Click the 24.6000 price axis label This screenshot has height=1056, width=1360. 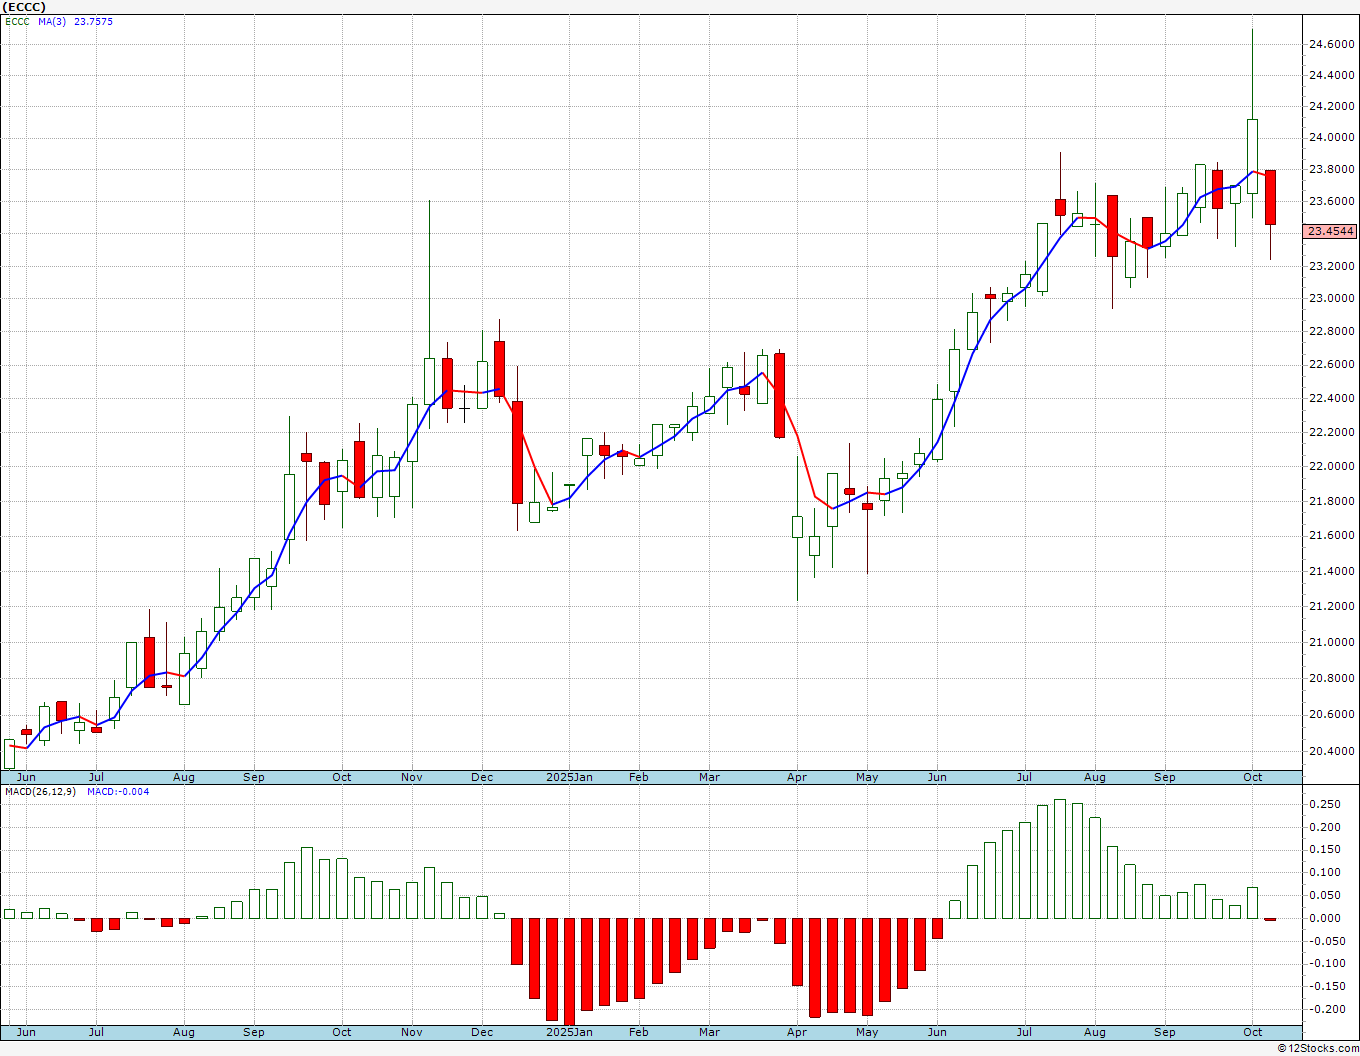[x=1331, y=44]
